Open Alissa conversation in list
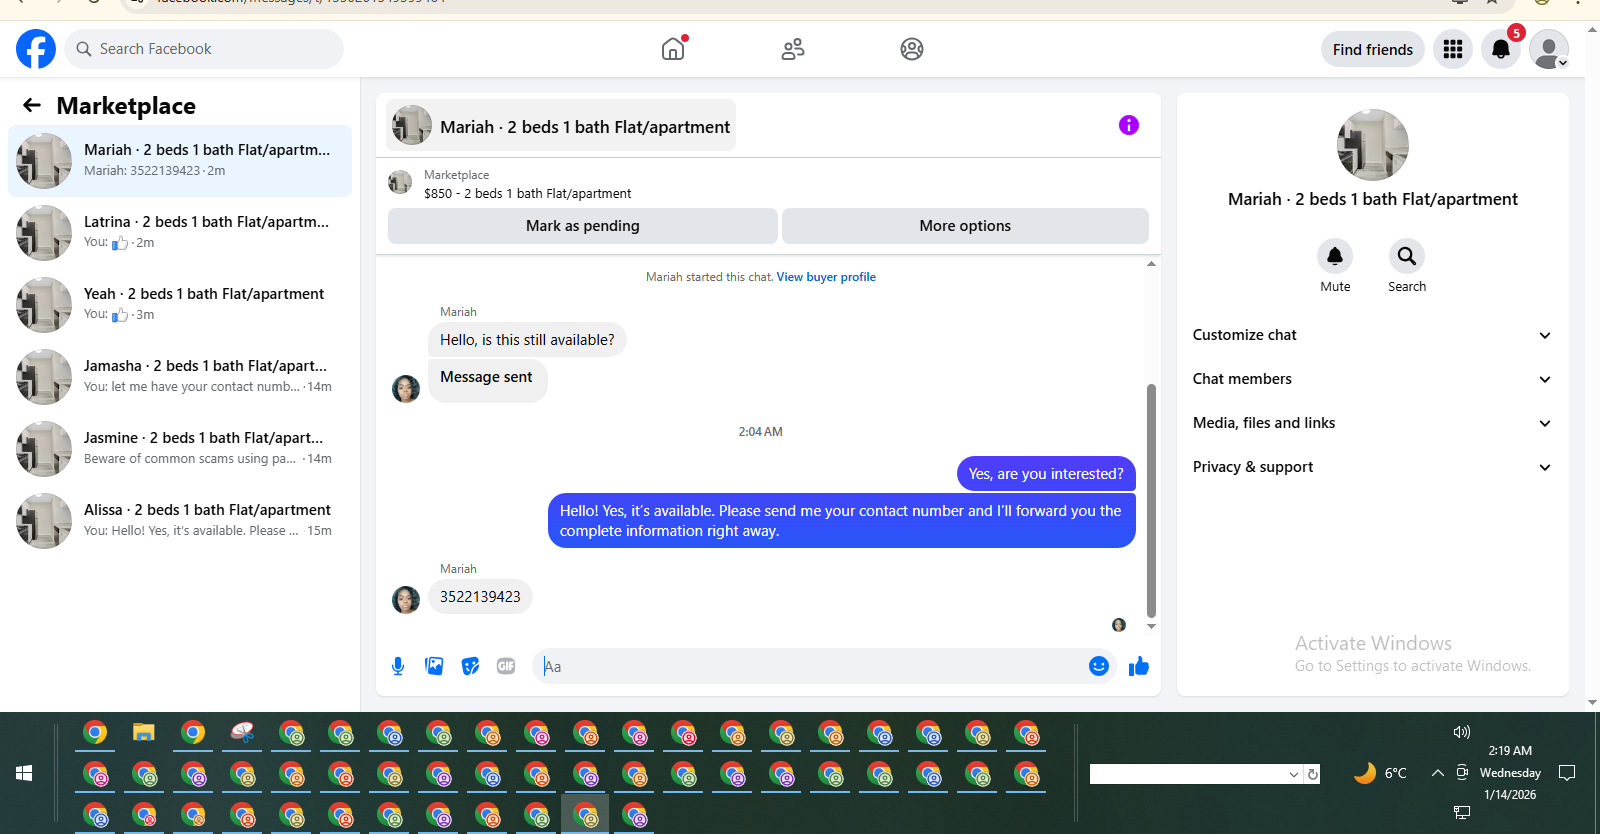The height and width of the screenshot is (834, 1600). click(x=180, y=521)
